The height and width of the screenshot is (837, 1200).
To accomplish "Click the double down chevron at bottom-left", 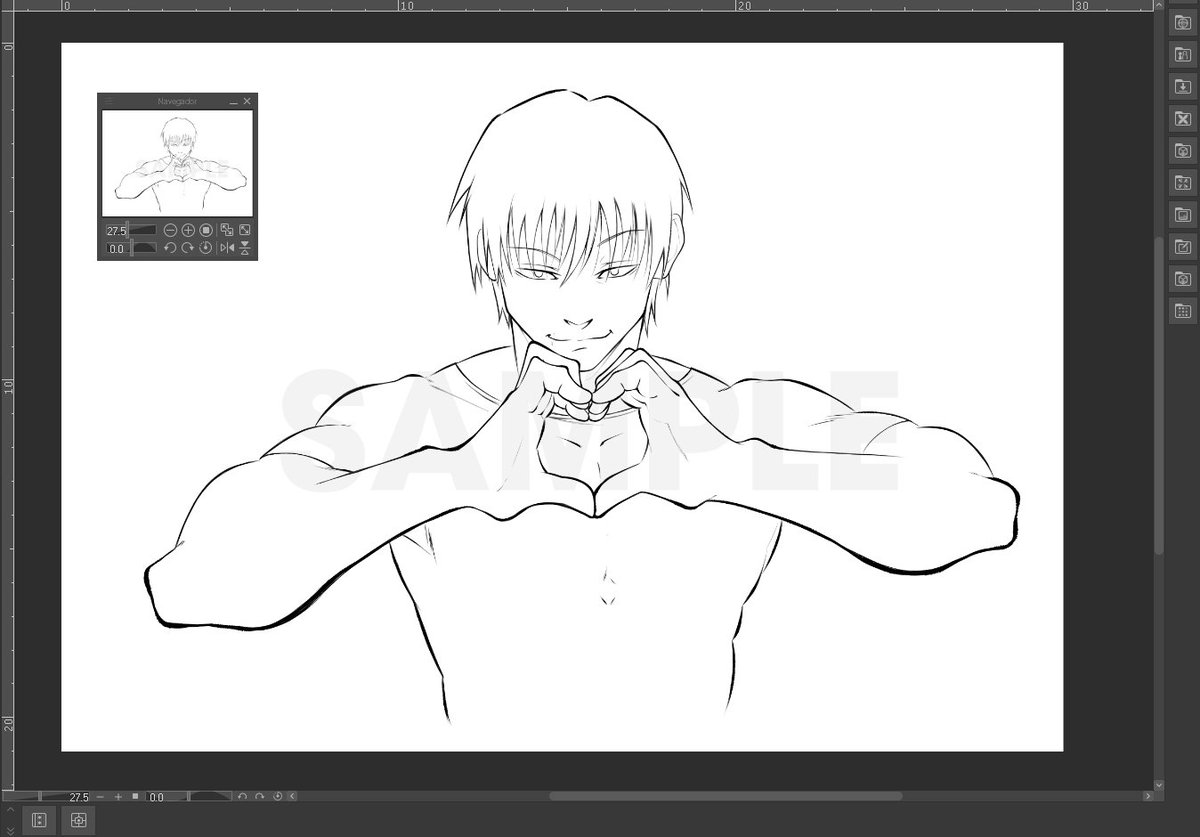I will [10, 830].
